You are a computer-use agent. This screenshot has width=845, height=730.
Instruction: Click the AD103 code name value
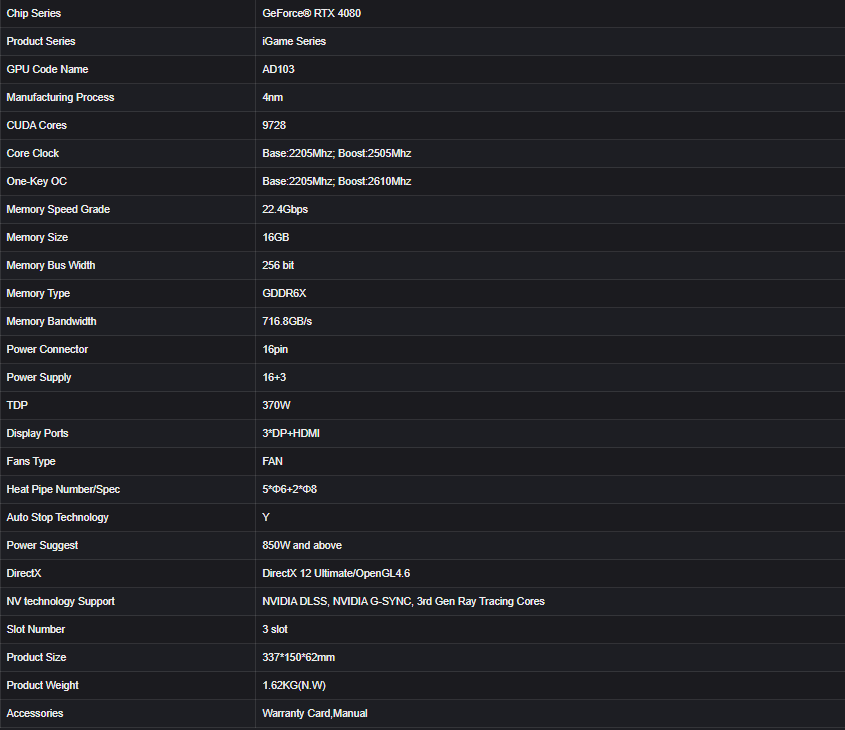278,70
